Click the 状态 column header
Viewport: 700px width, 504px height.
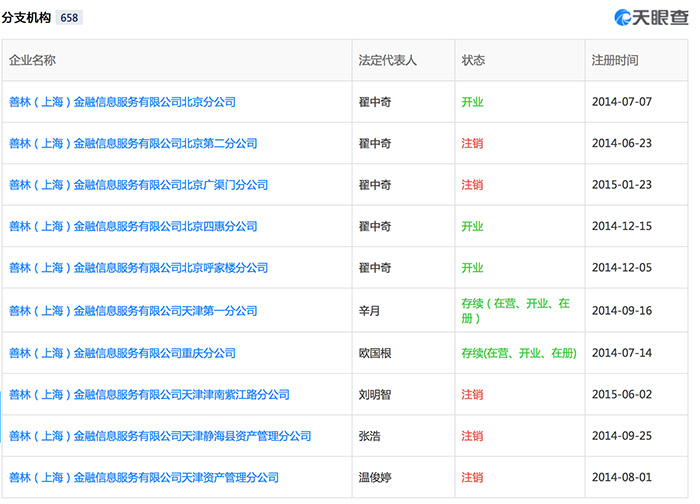pos(473,60)
